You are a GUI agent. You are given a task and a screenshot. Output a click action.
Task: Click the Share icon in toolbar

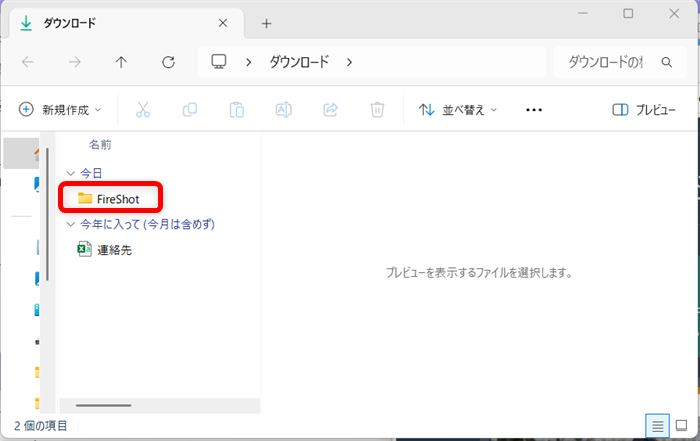point(330,110)
